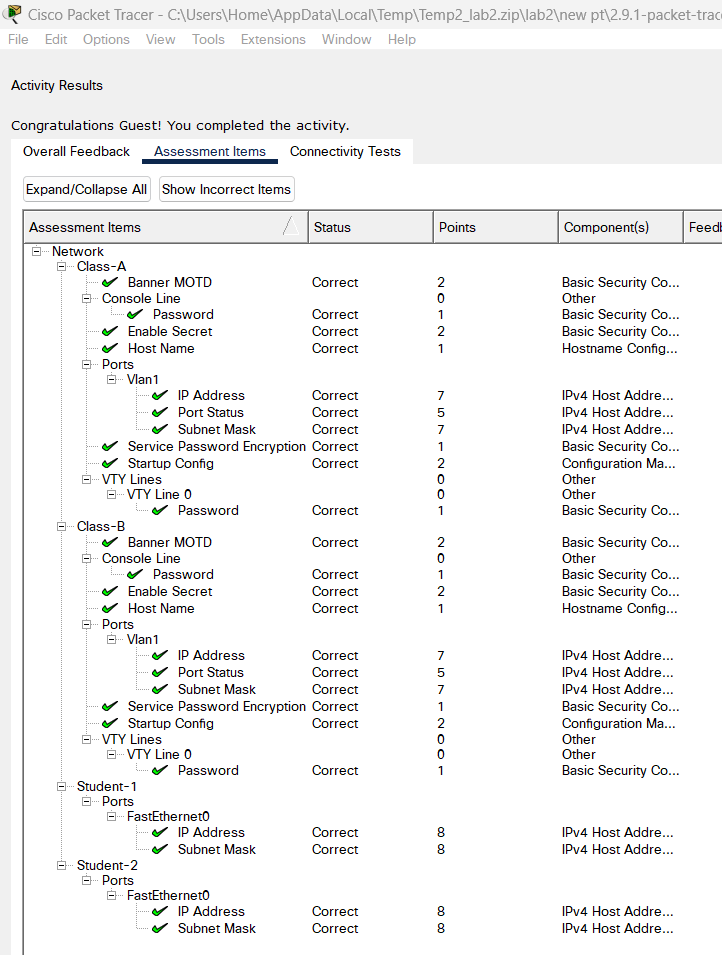Open the Window menu
The image size is (722, 955).
347,40
